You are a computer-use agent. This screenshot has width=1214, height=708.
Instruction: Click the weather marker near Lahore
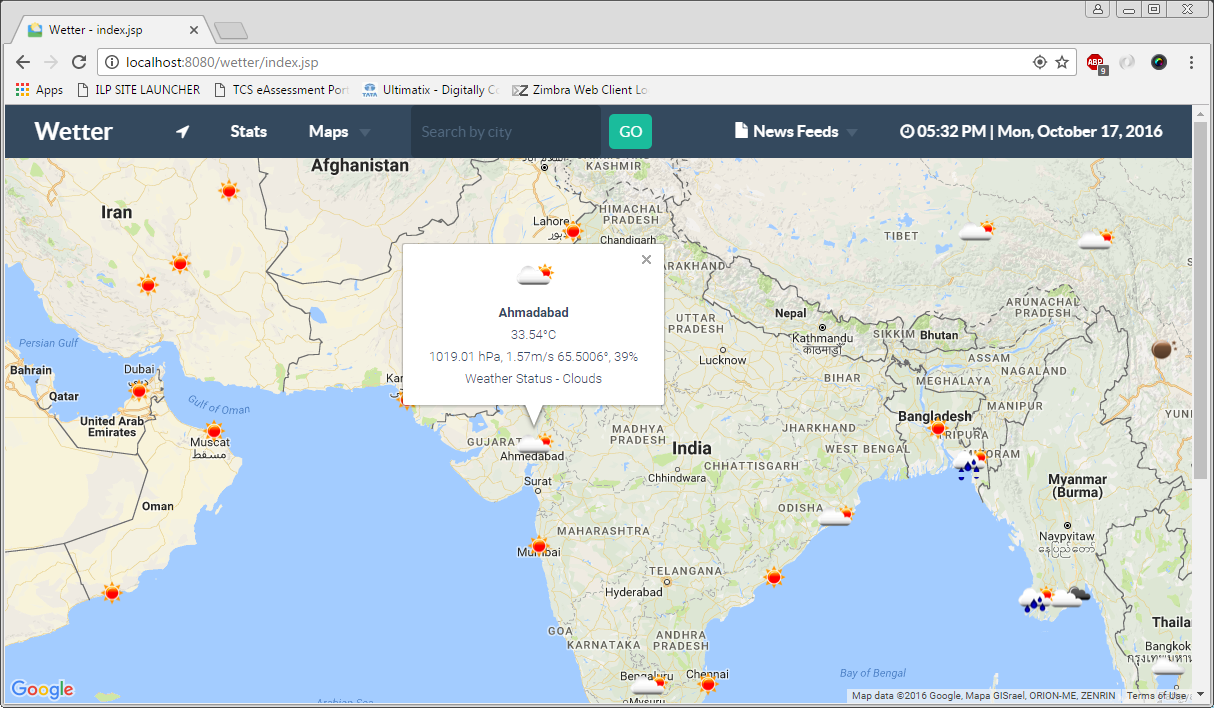coord(572,231)
